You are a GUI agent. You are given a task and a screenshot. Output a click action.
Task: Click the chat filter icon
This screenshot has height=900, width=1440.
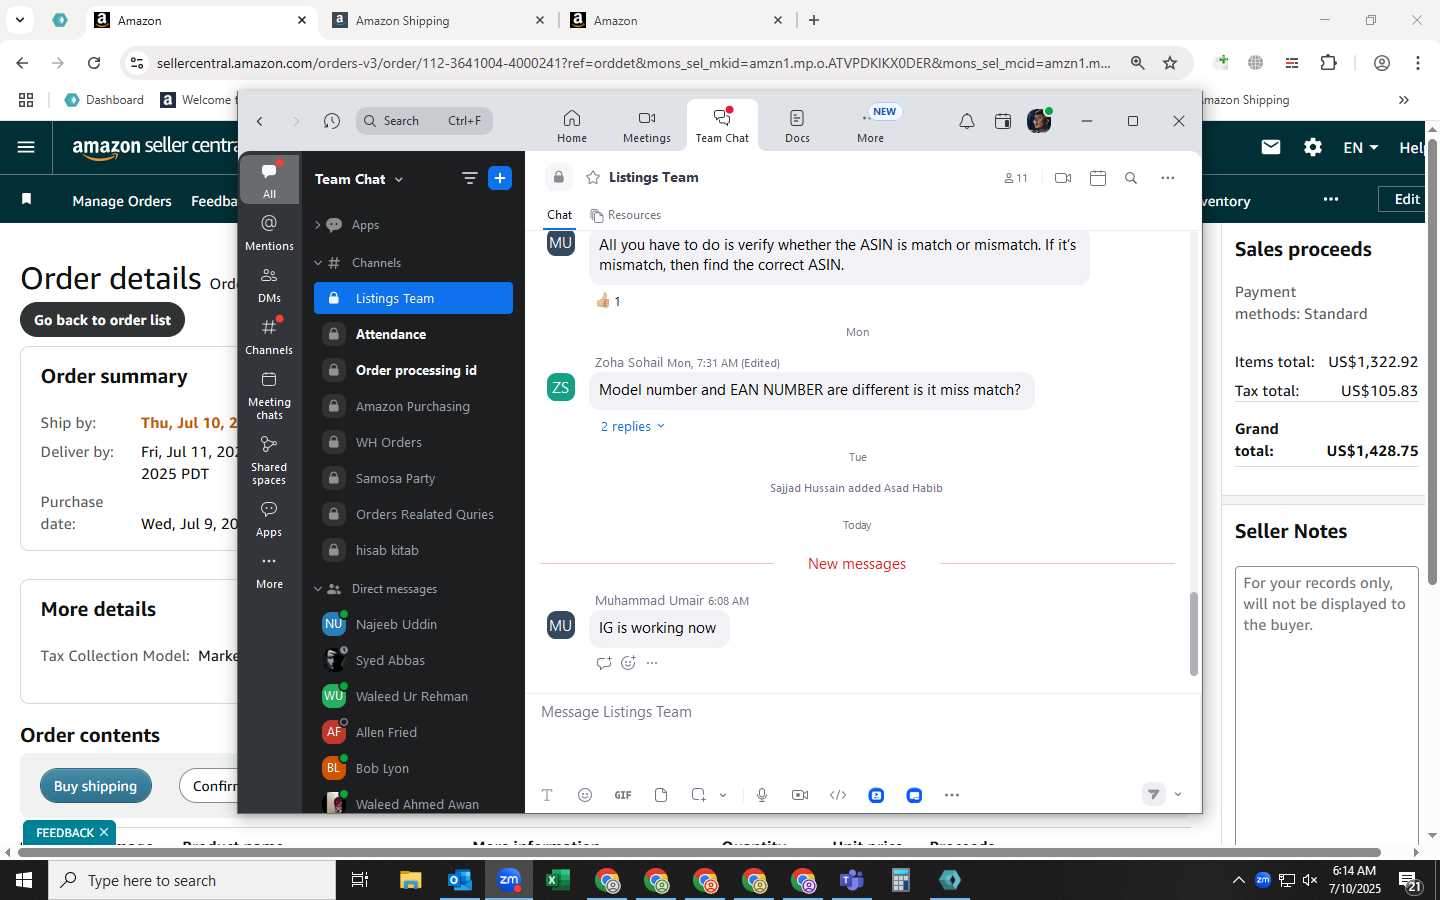pyautogui.click(x=469, y=178)
